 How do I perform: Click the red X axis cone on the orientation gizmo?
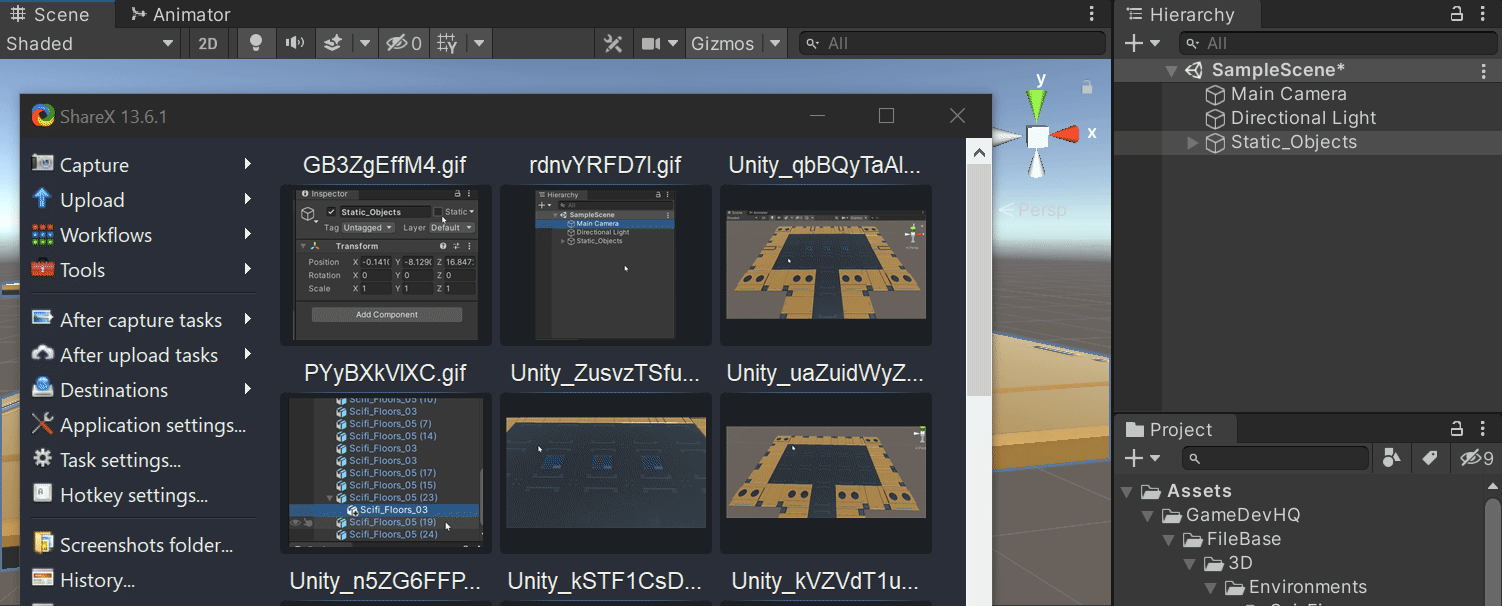(1065, 133)
